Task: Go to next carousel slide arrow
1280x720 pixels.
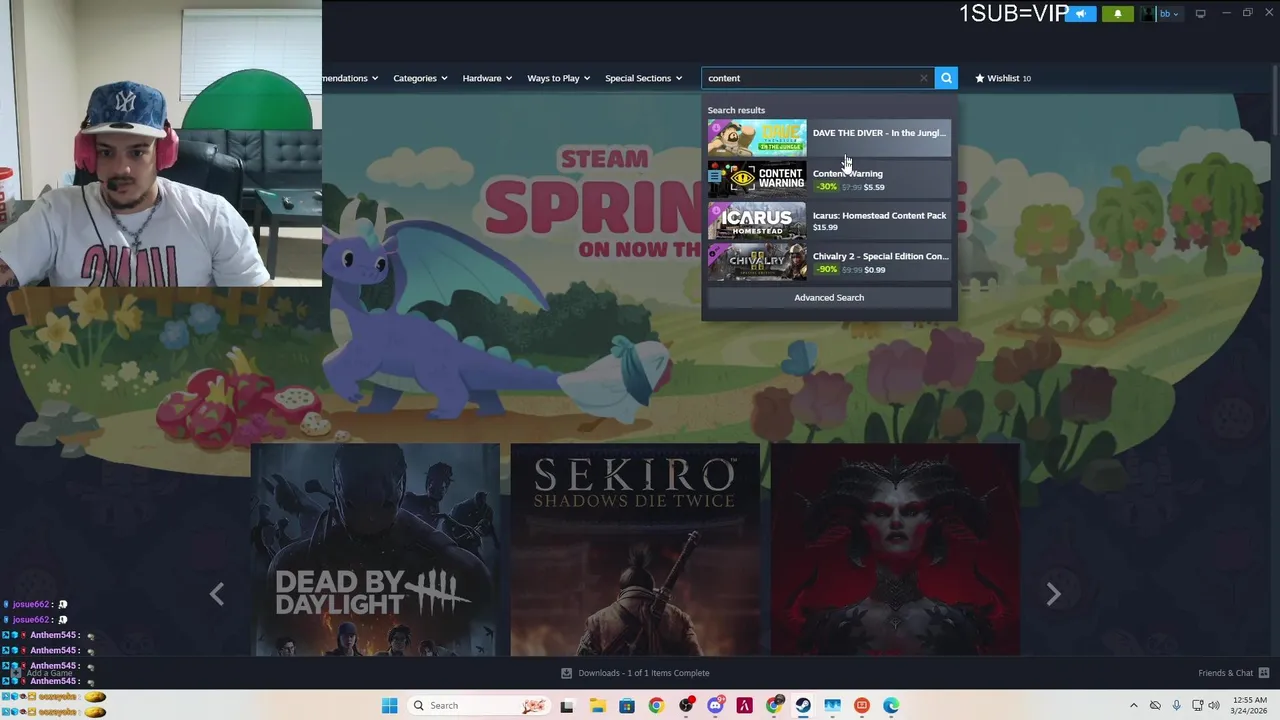Action: point(1053,594)
